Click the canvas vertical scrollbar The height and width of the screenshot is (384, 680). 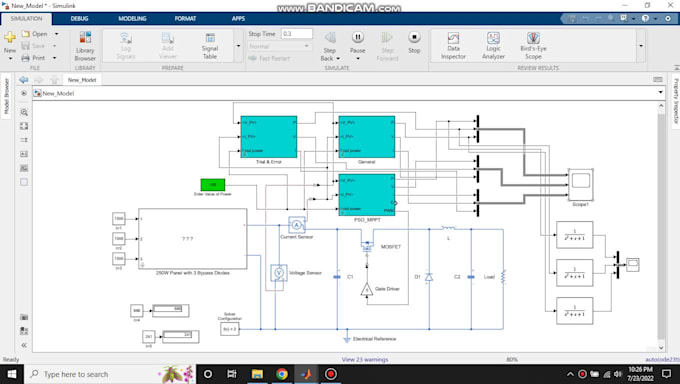(x=661, y=226)
